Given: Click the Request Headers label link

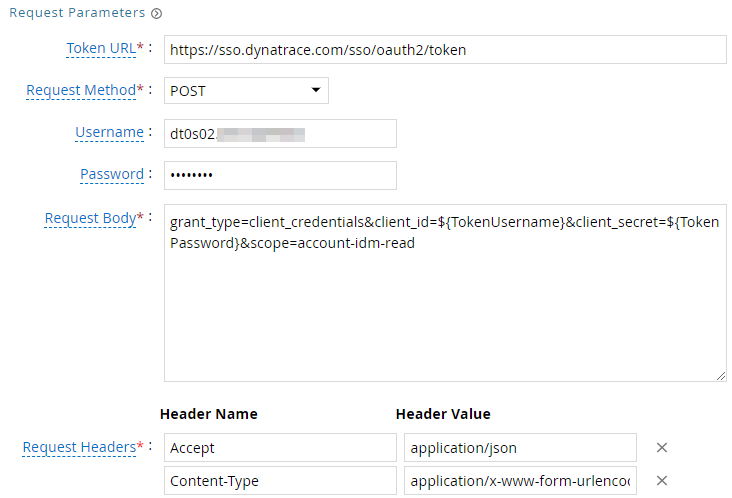Looking at the screenshot, I should click(79, 447).
